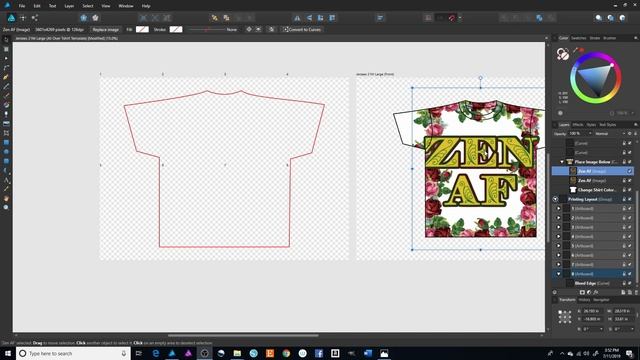Open the Select menu
Viewport: 640px width, 360px height.
tap(88, 6)
